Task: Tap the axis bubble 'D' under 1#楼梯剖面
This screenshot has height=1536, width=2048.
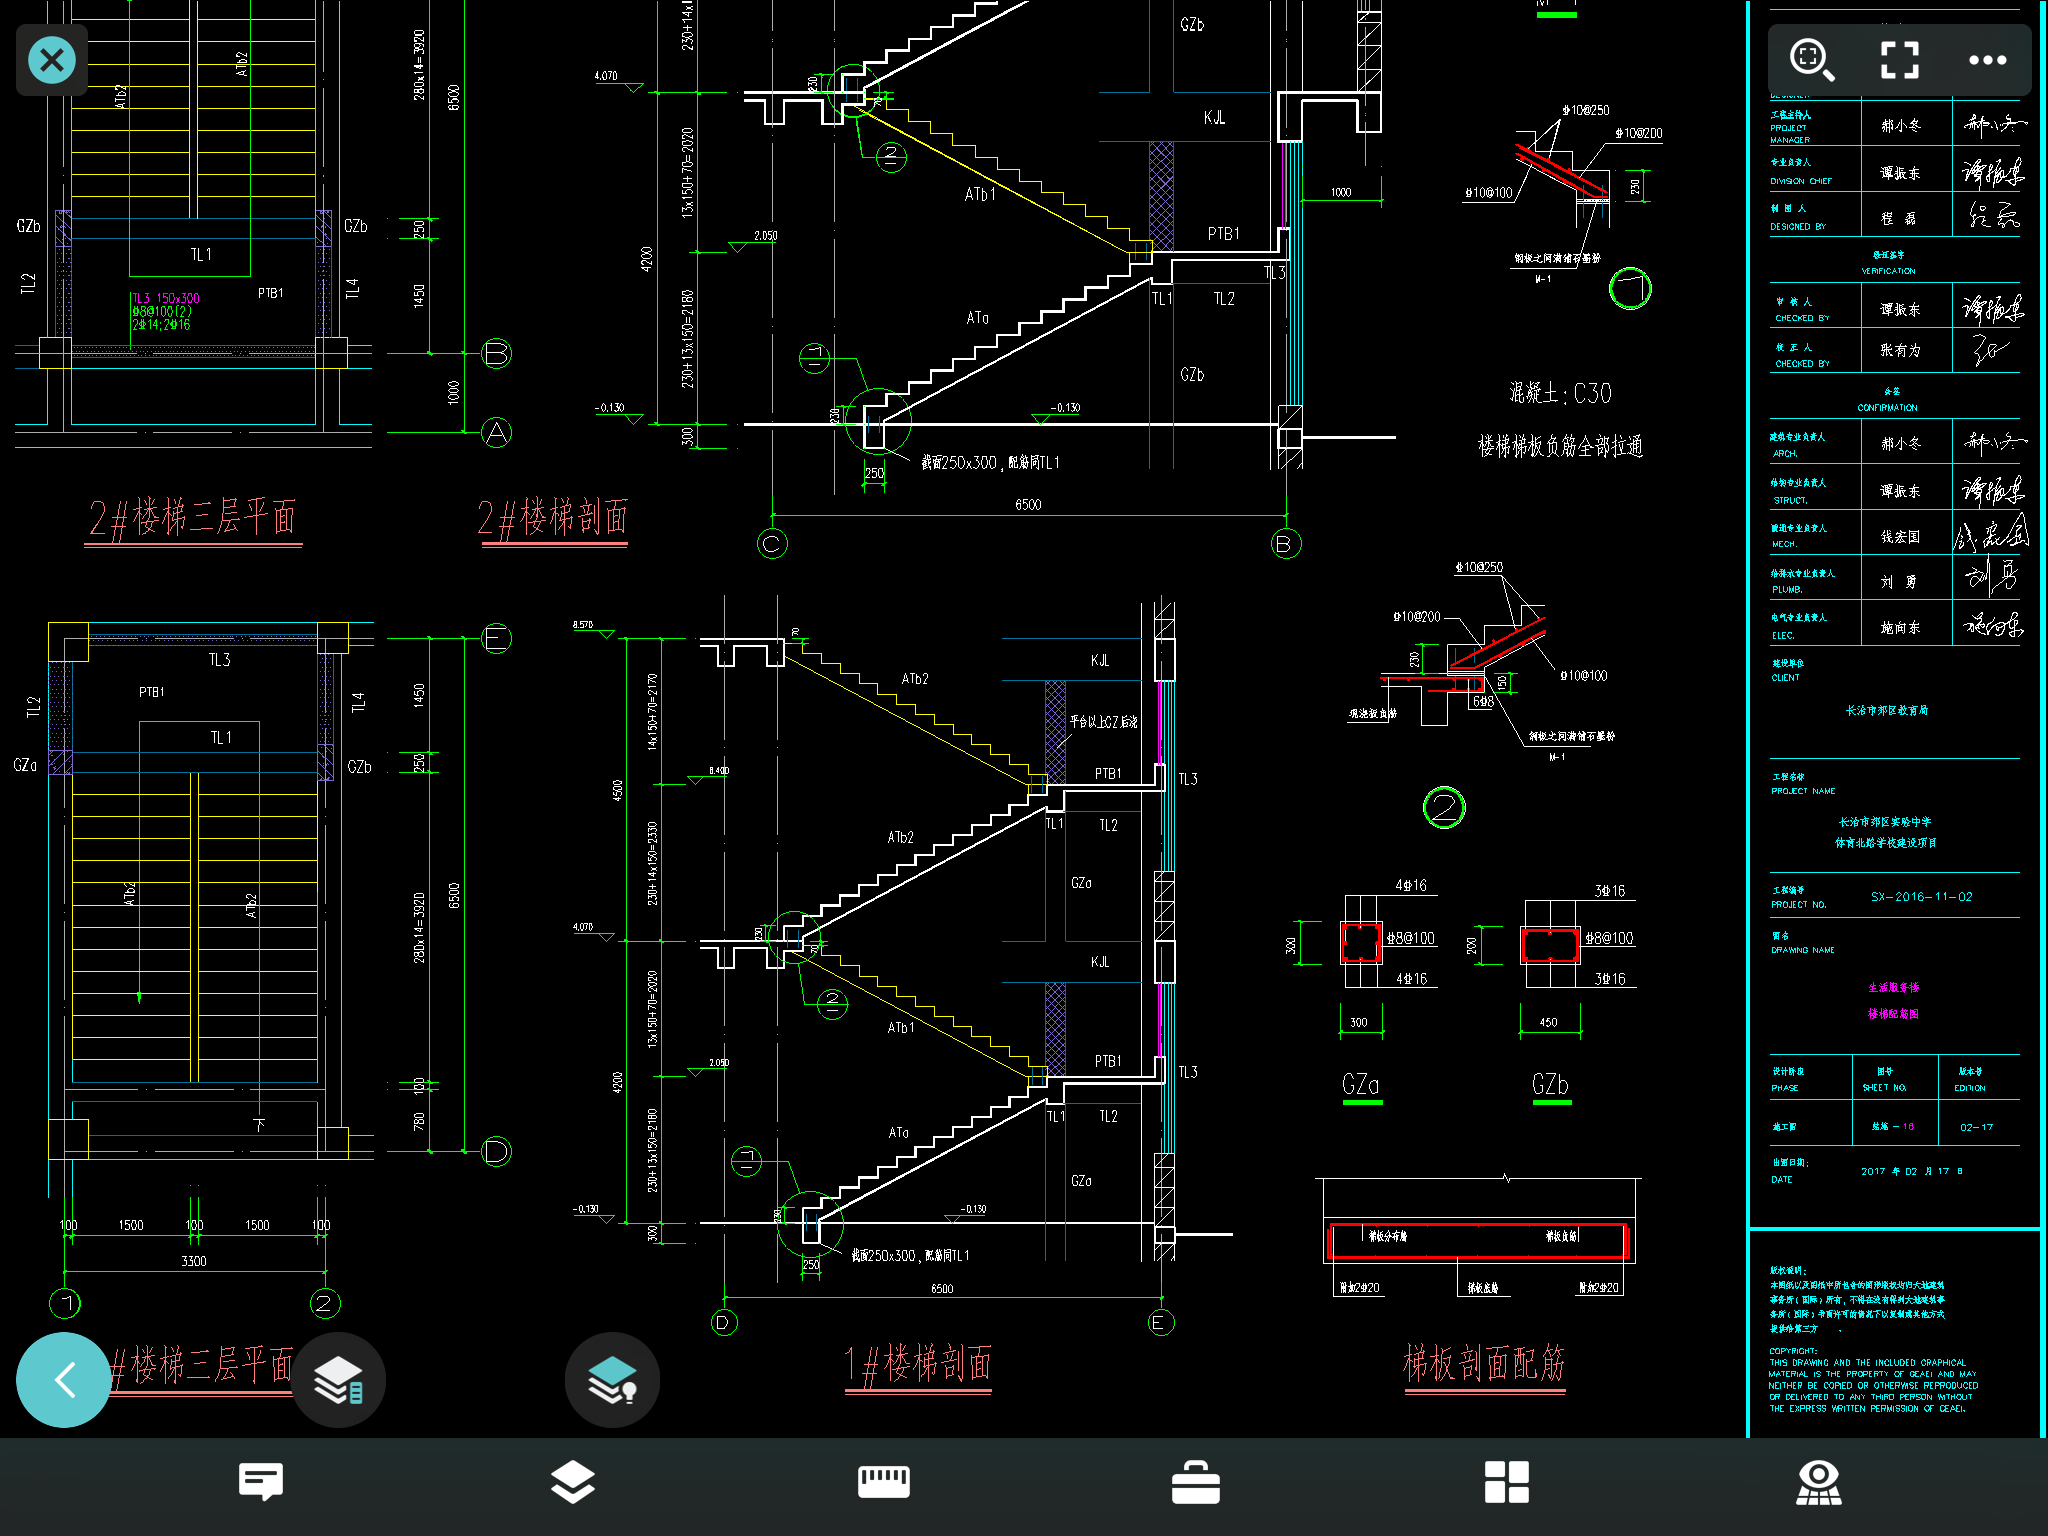Action: click(x=724, y=1323)
